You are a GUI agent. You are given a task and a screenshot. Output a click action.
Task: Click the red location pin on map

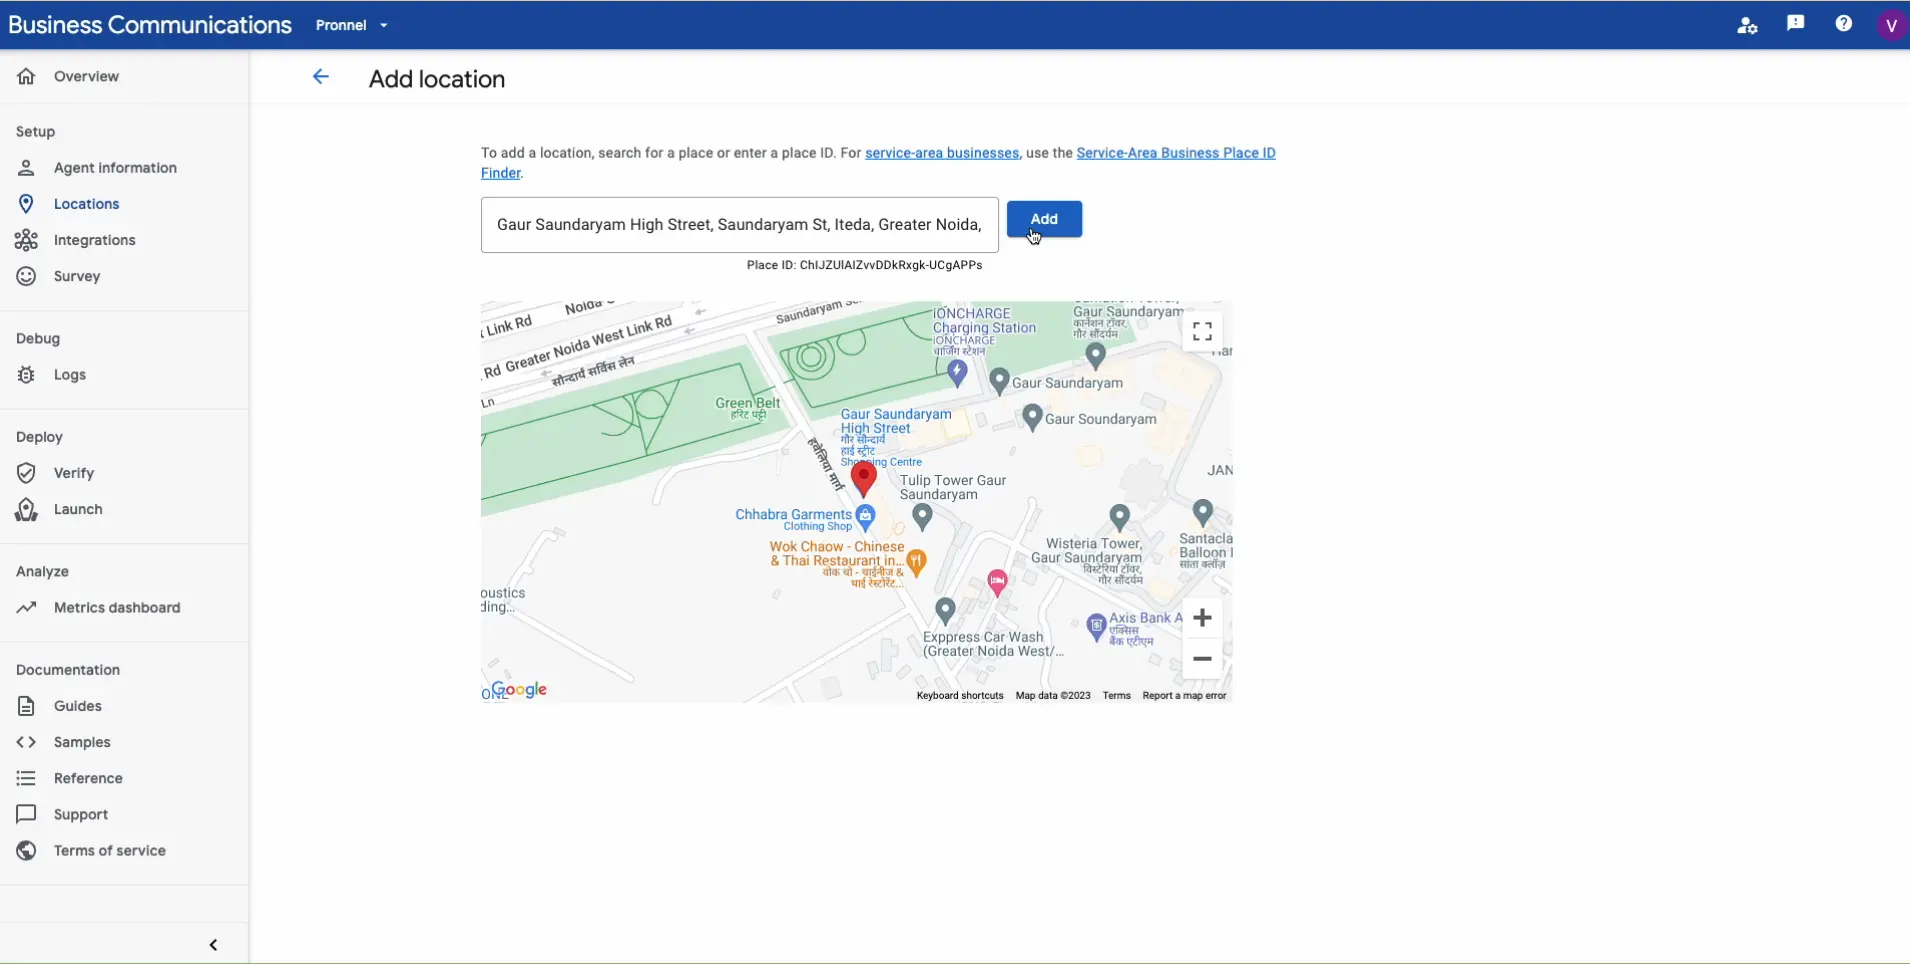tap(864, 478)
